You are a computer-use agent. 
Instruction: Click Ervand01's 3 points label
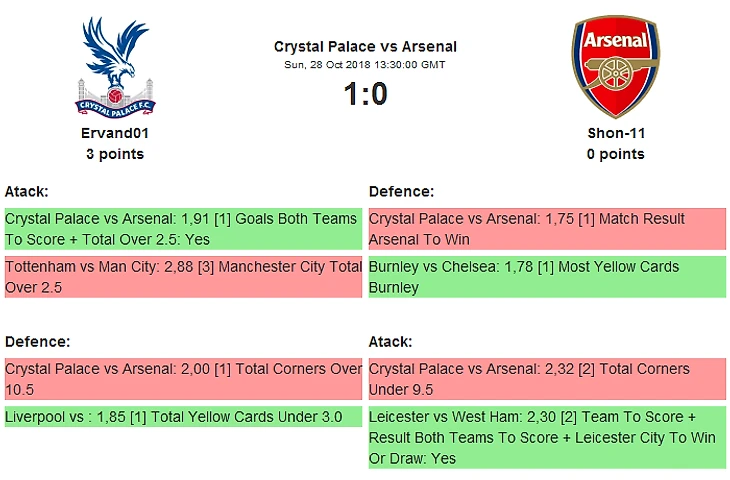tap(115, 154)
